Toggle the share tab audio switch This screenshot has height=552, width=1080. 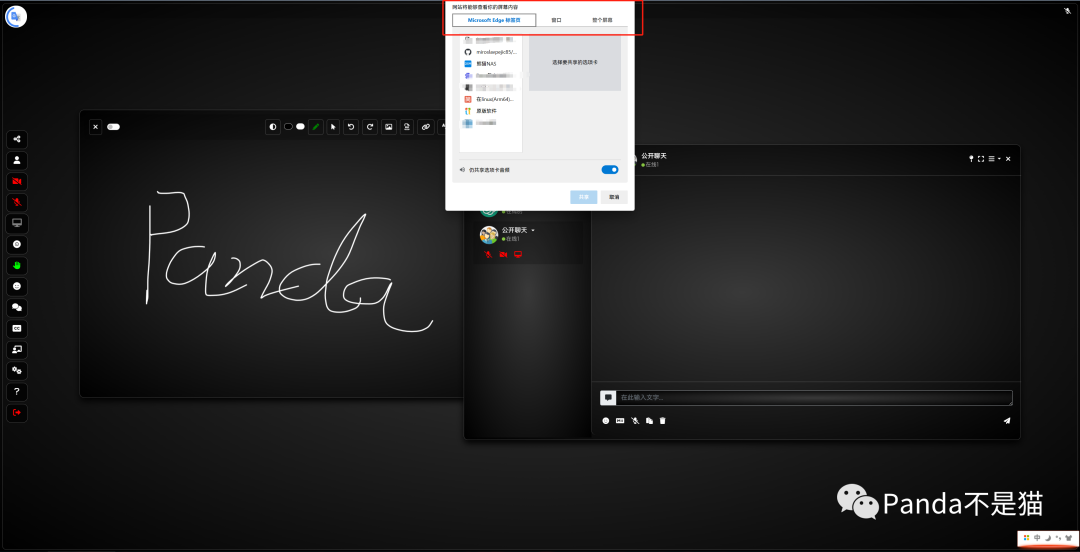coord(610,170)
